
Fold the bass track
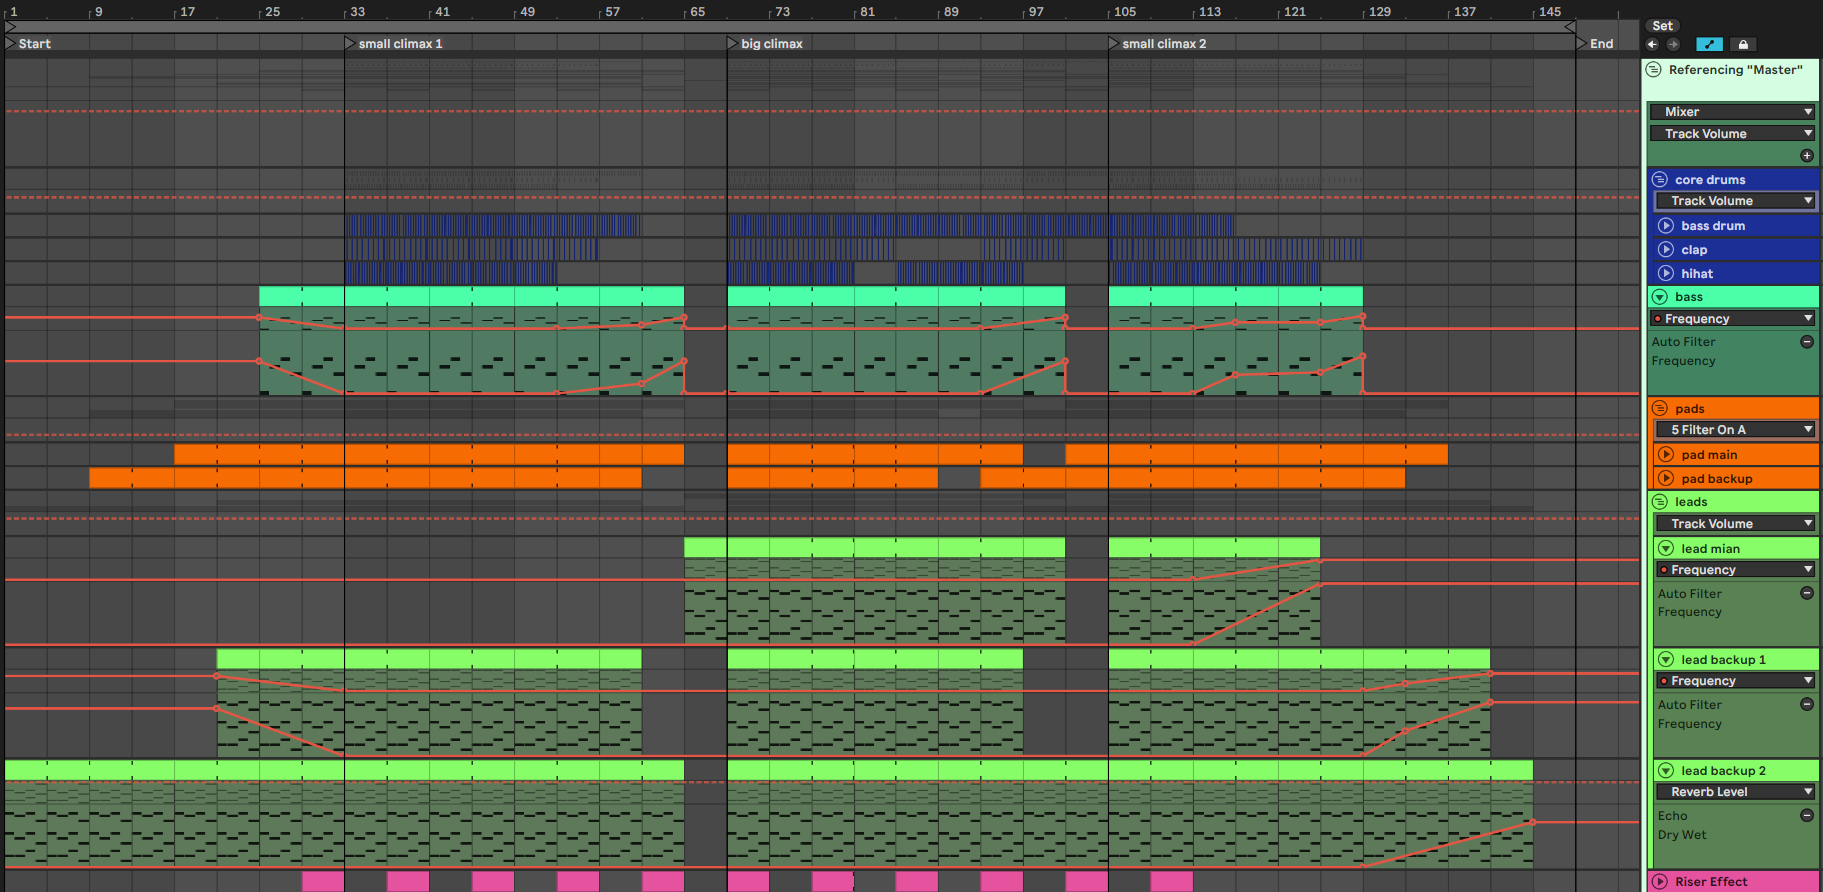tap(1660, 297)
